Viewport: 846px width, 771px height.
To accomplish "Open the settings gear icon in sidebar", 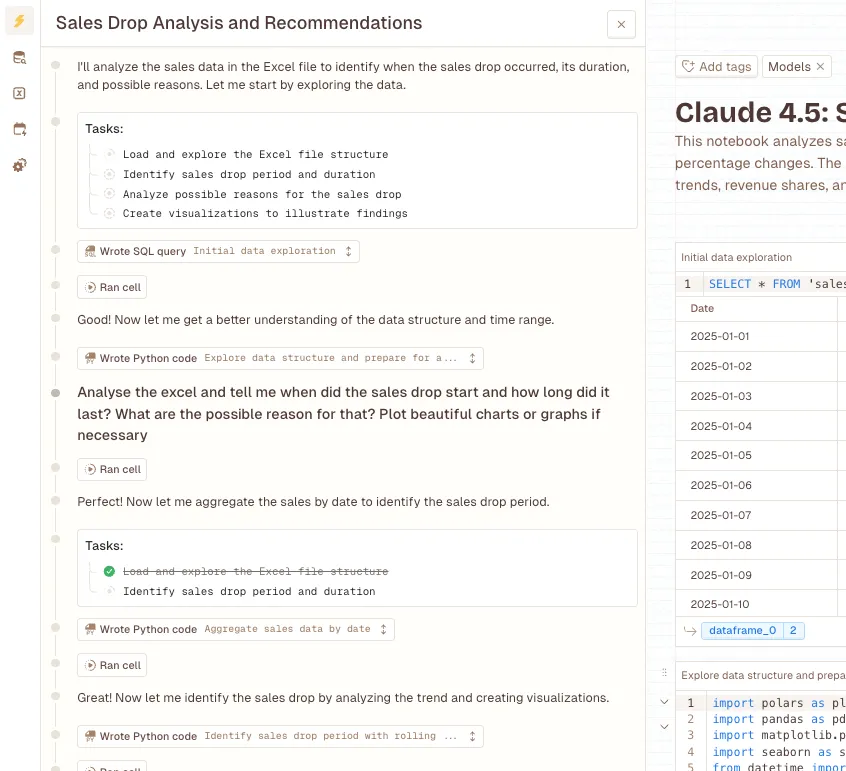I will coord(19,165).
